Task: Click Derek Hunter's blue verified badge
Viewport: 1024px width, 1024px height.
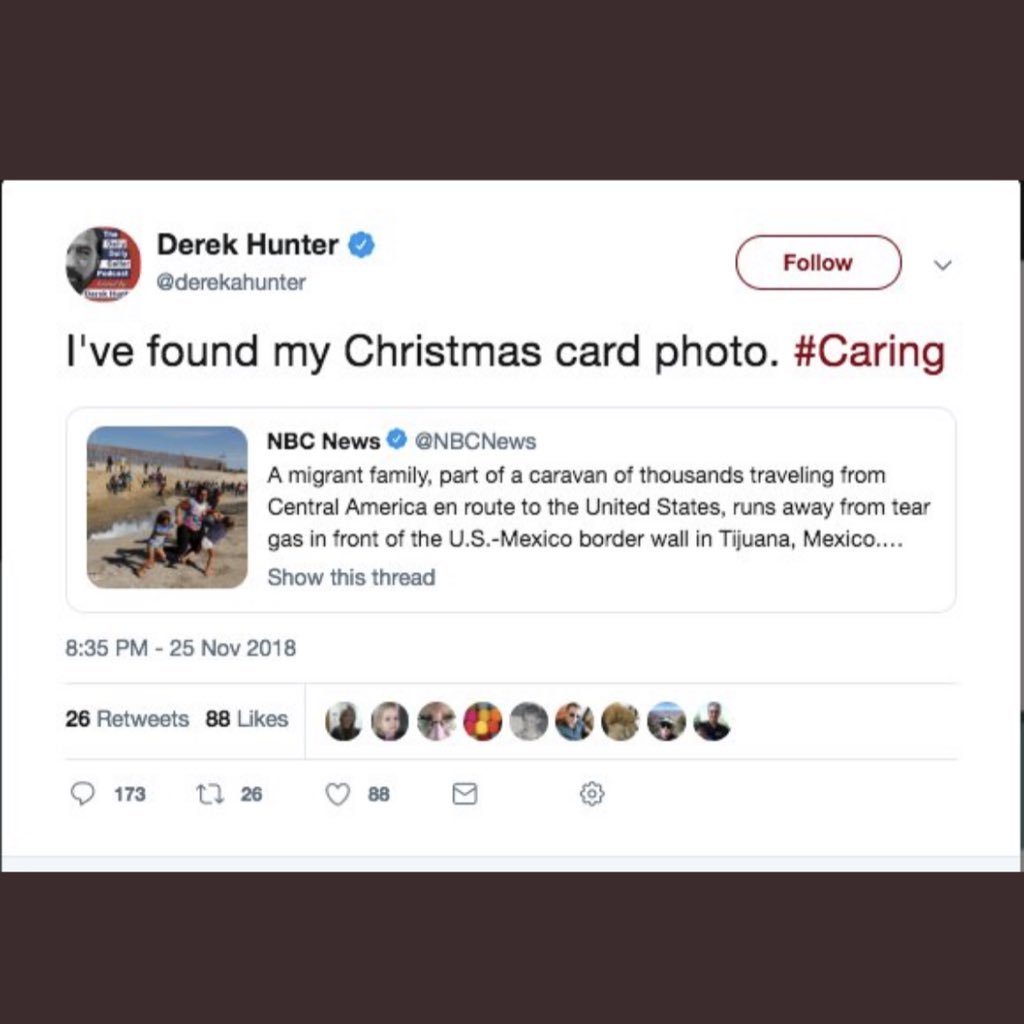Action: click(x=361, y=245)
